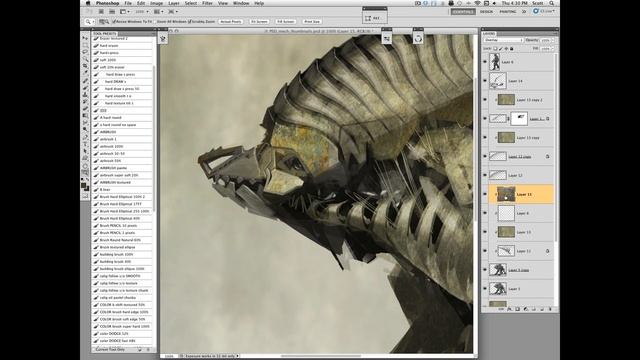This screenshot has width=640, height=360.
Task: Click the foreground color swatch
Action: click(84, 186)
